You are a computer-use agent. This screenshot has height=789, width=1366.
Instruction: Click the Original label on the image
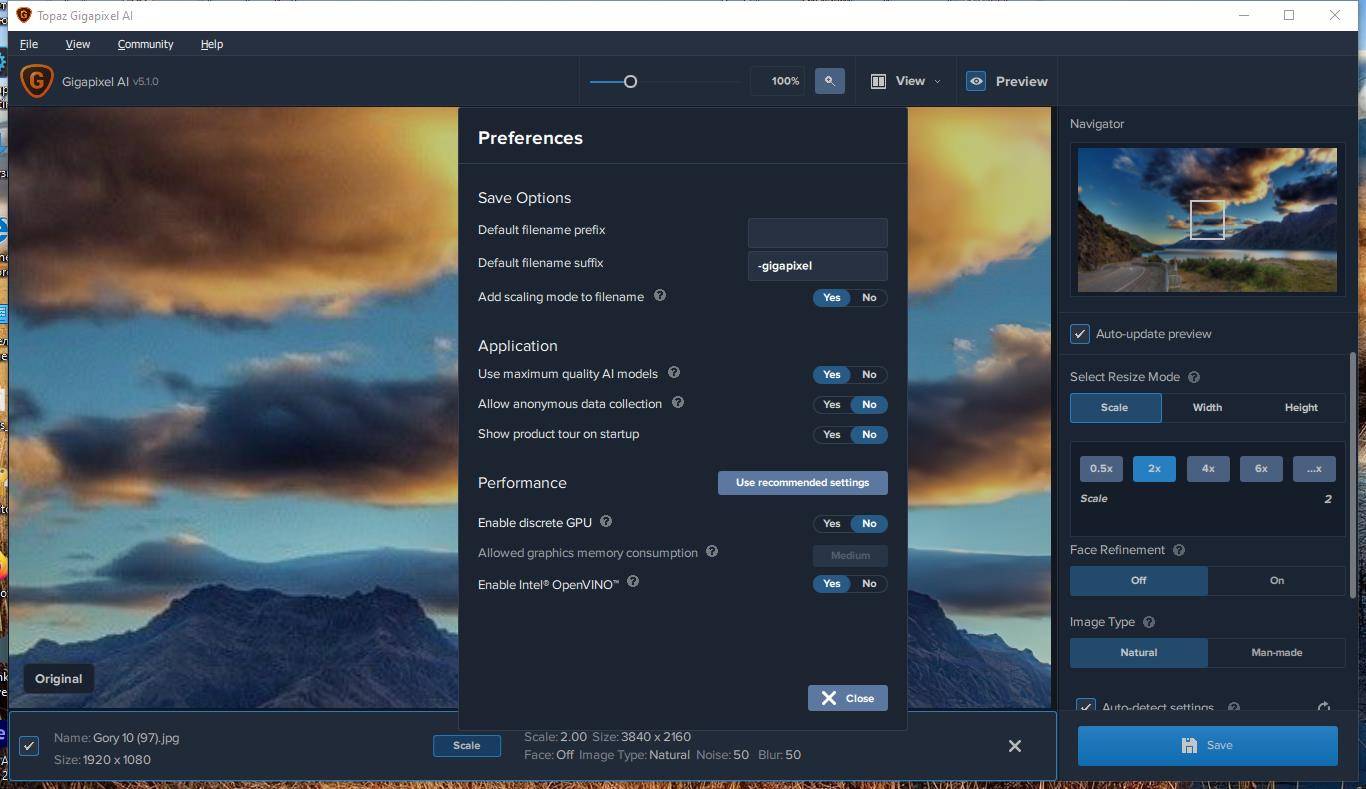[x=59, y=678]
